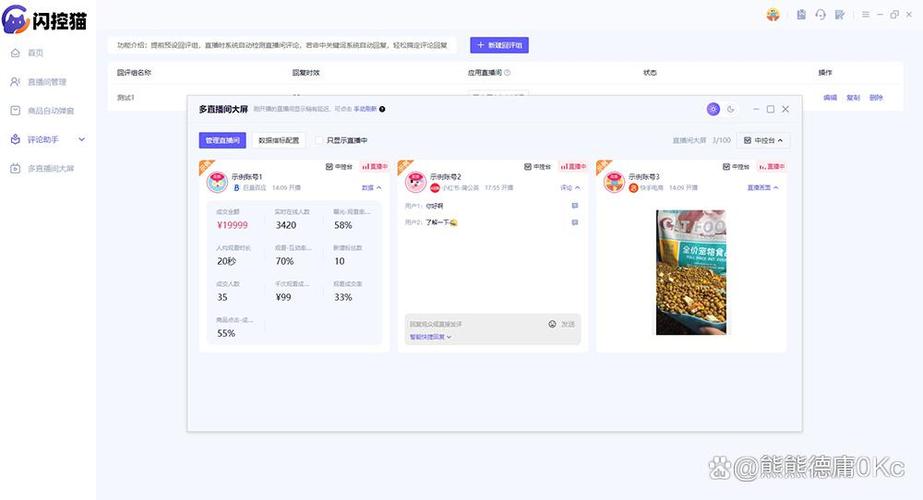The width and height of the screenshot is (923, 500).
Task: Switch to dark theme with the moon icon
Action: click(x=731, y=109)
